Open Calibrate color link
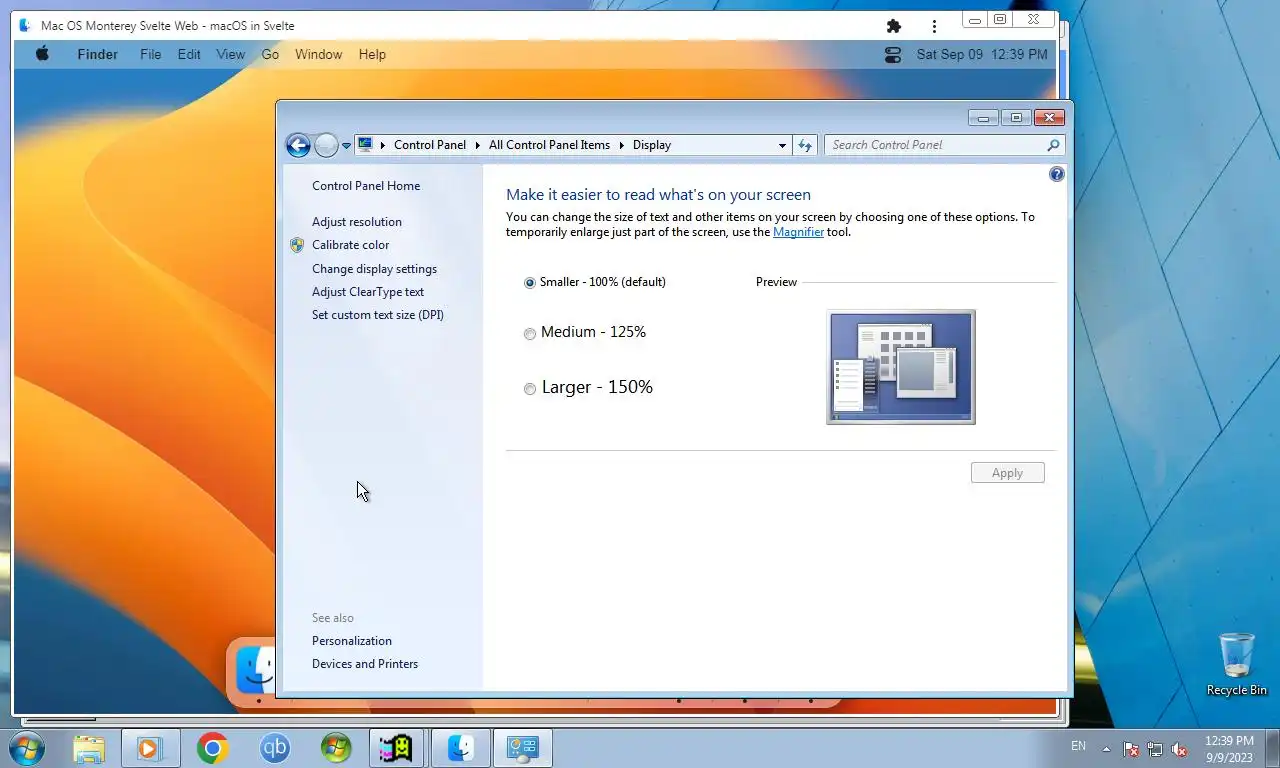 tap(350, 245)
